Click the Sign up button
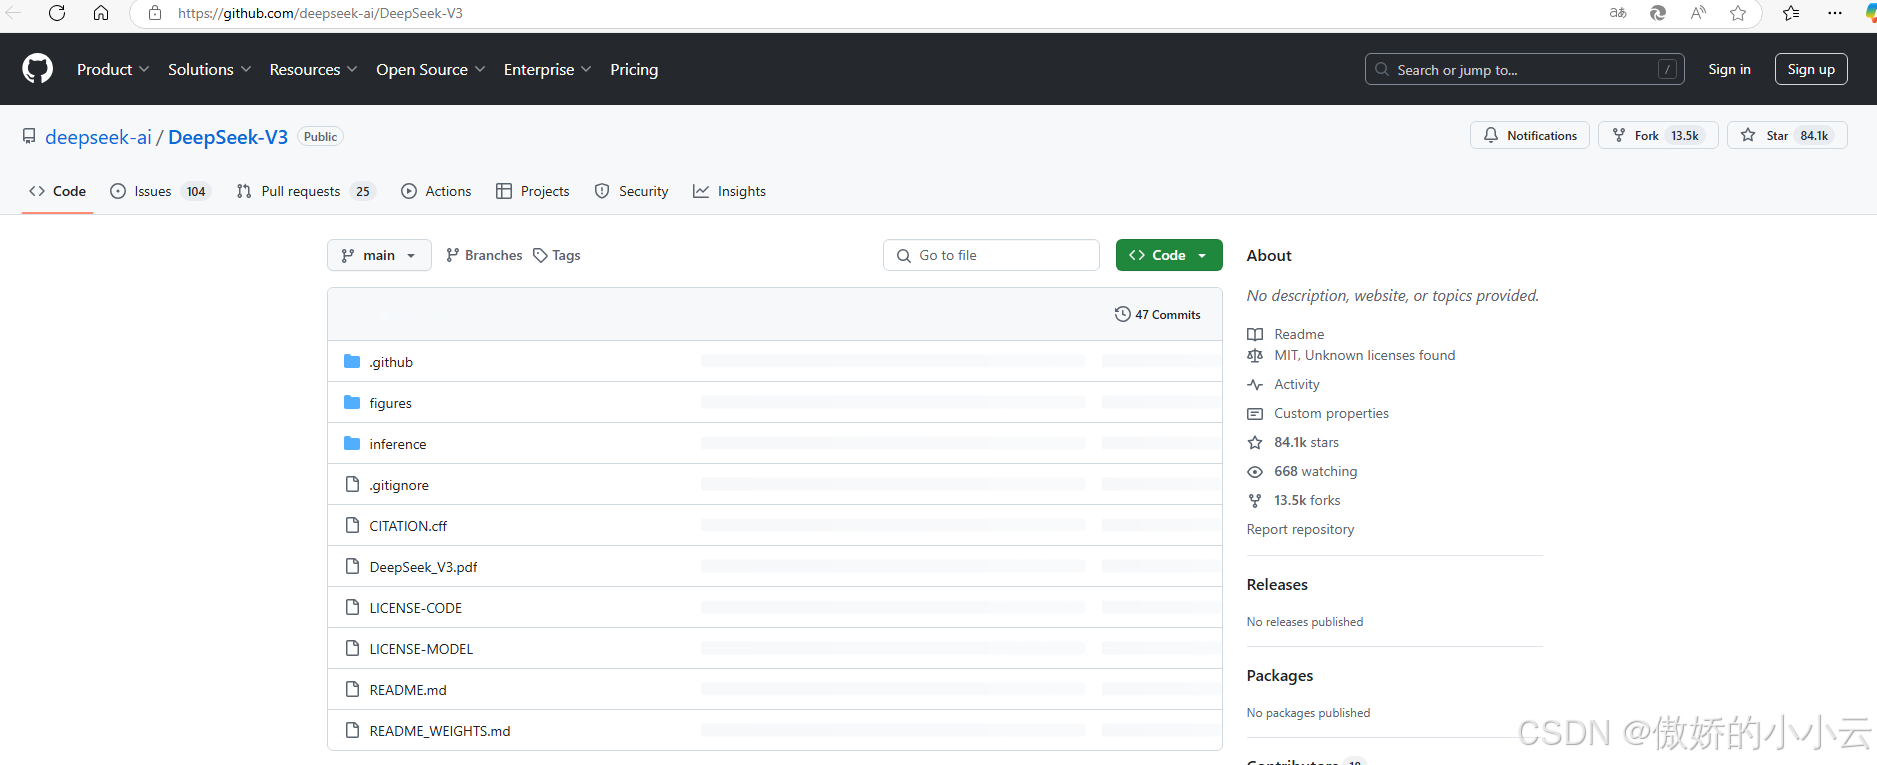 pyautogui.click(x=1811, y=69)
